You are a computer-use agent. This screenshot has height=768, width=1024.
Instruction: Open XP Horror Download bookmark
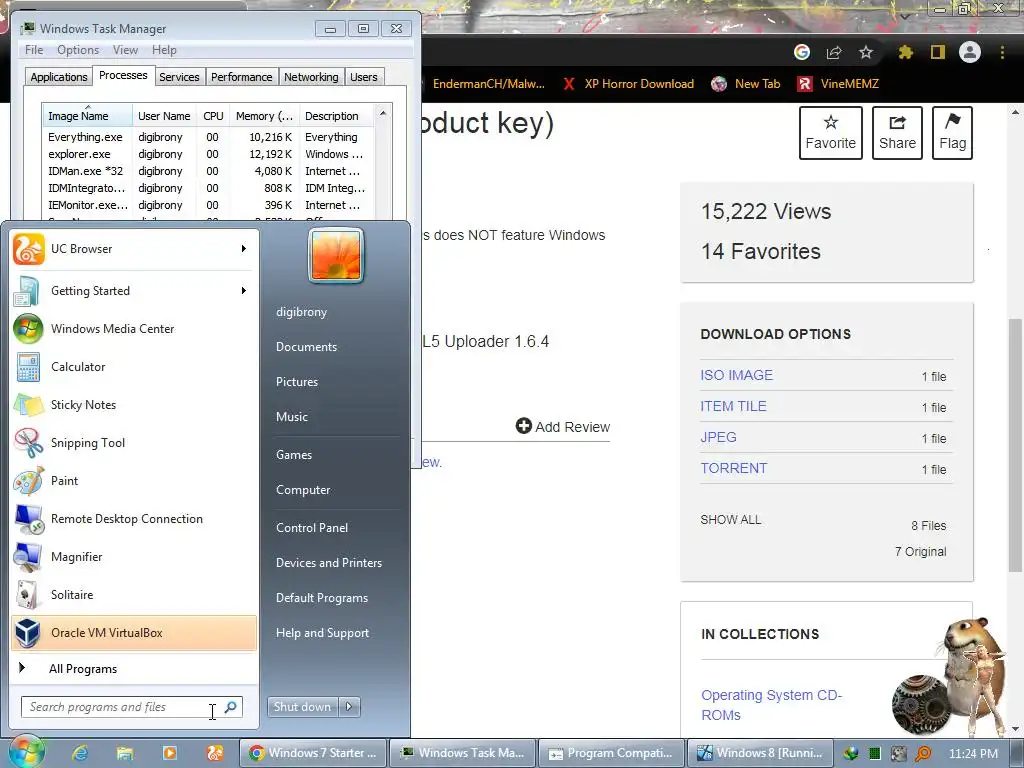pos(628,84)
